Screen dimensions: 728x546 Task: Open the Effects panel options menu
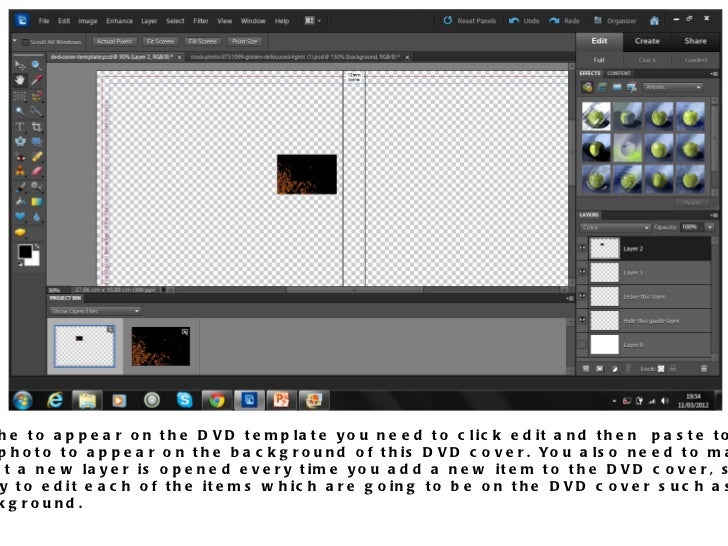714,73
